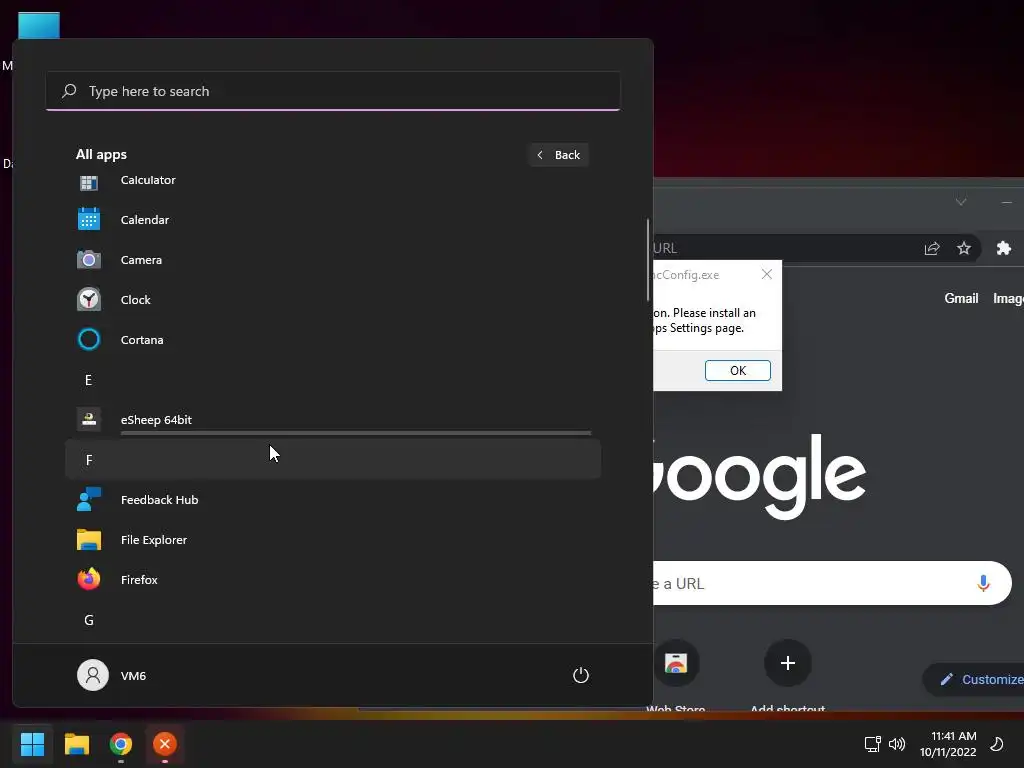Click Google search box in Chrome

(832, 583)
